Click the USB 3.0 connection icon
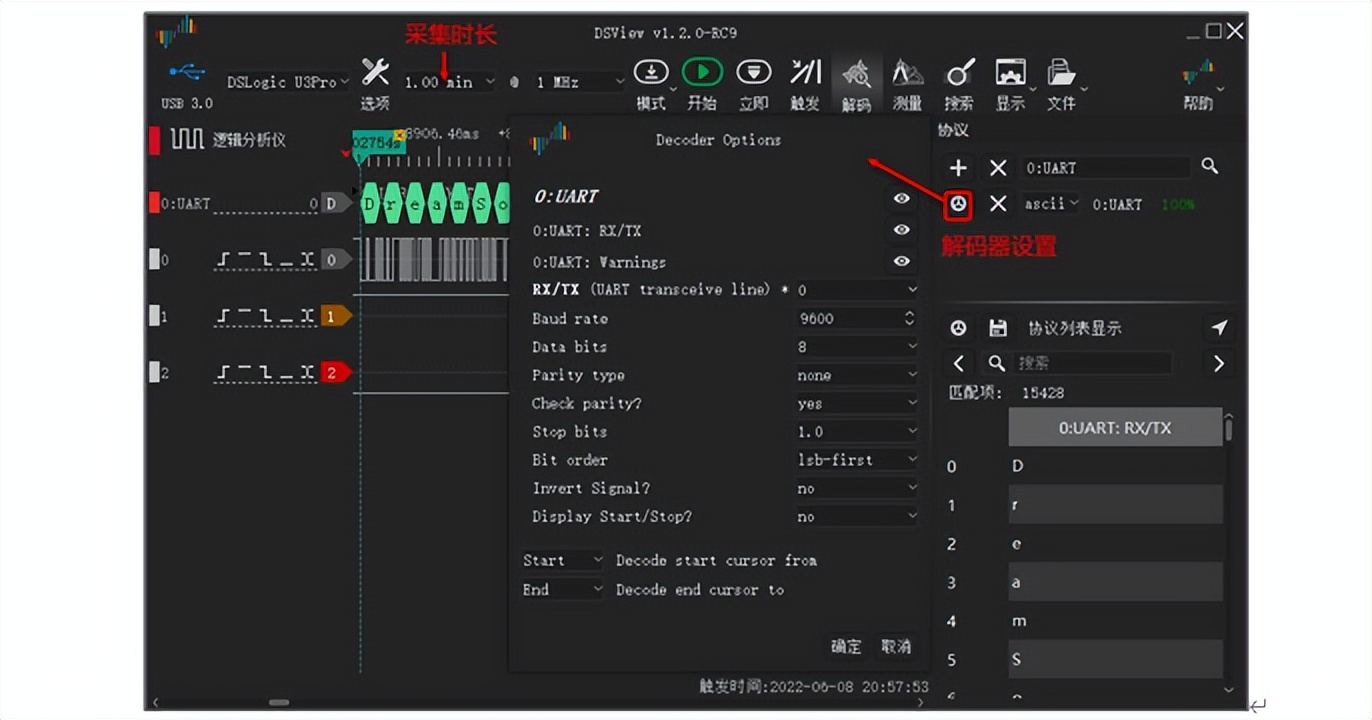 (187, 72)
